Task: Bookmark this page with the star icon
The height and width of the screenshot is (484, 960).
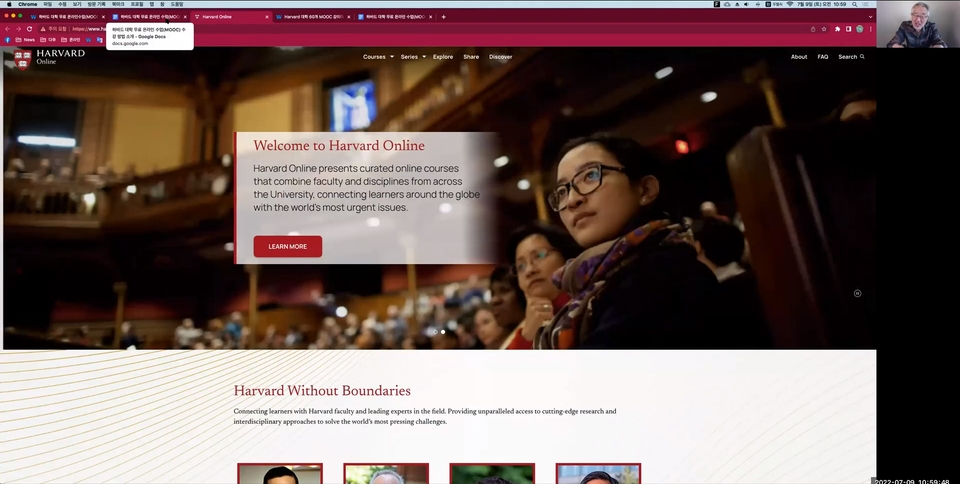Action: [824, 29]
